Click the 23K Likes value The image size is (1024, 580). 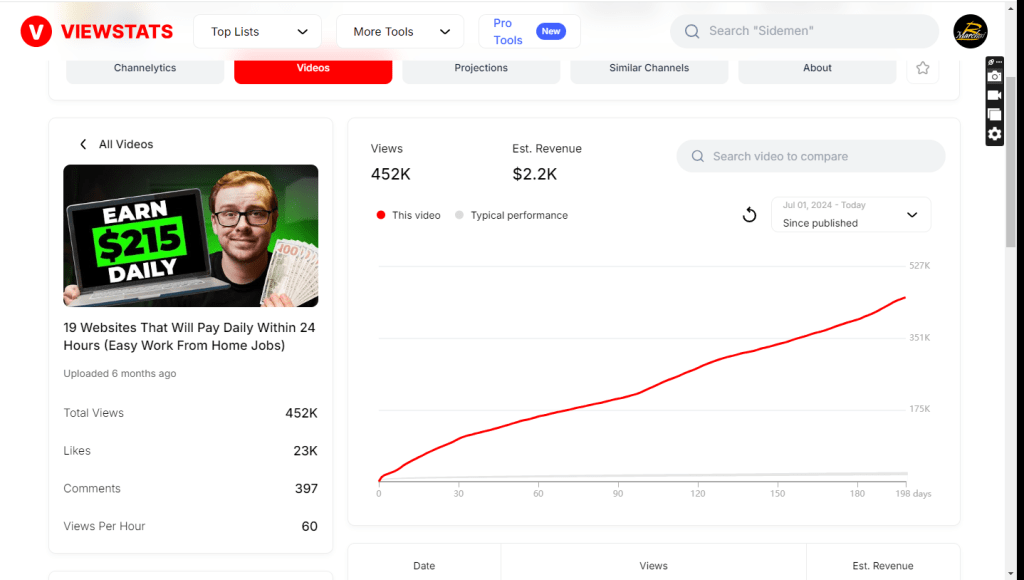click(305, 451)
